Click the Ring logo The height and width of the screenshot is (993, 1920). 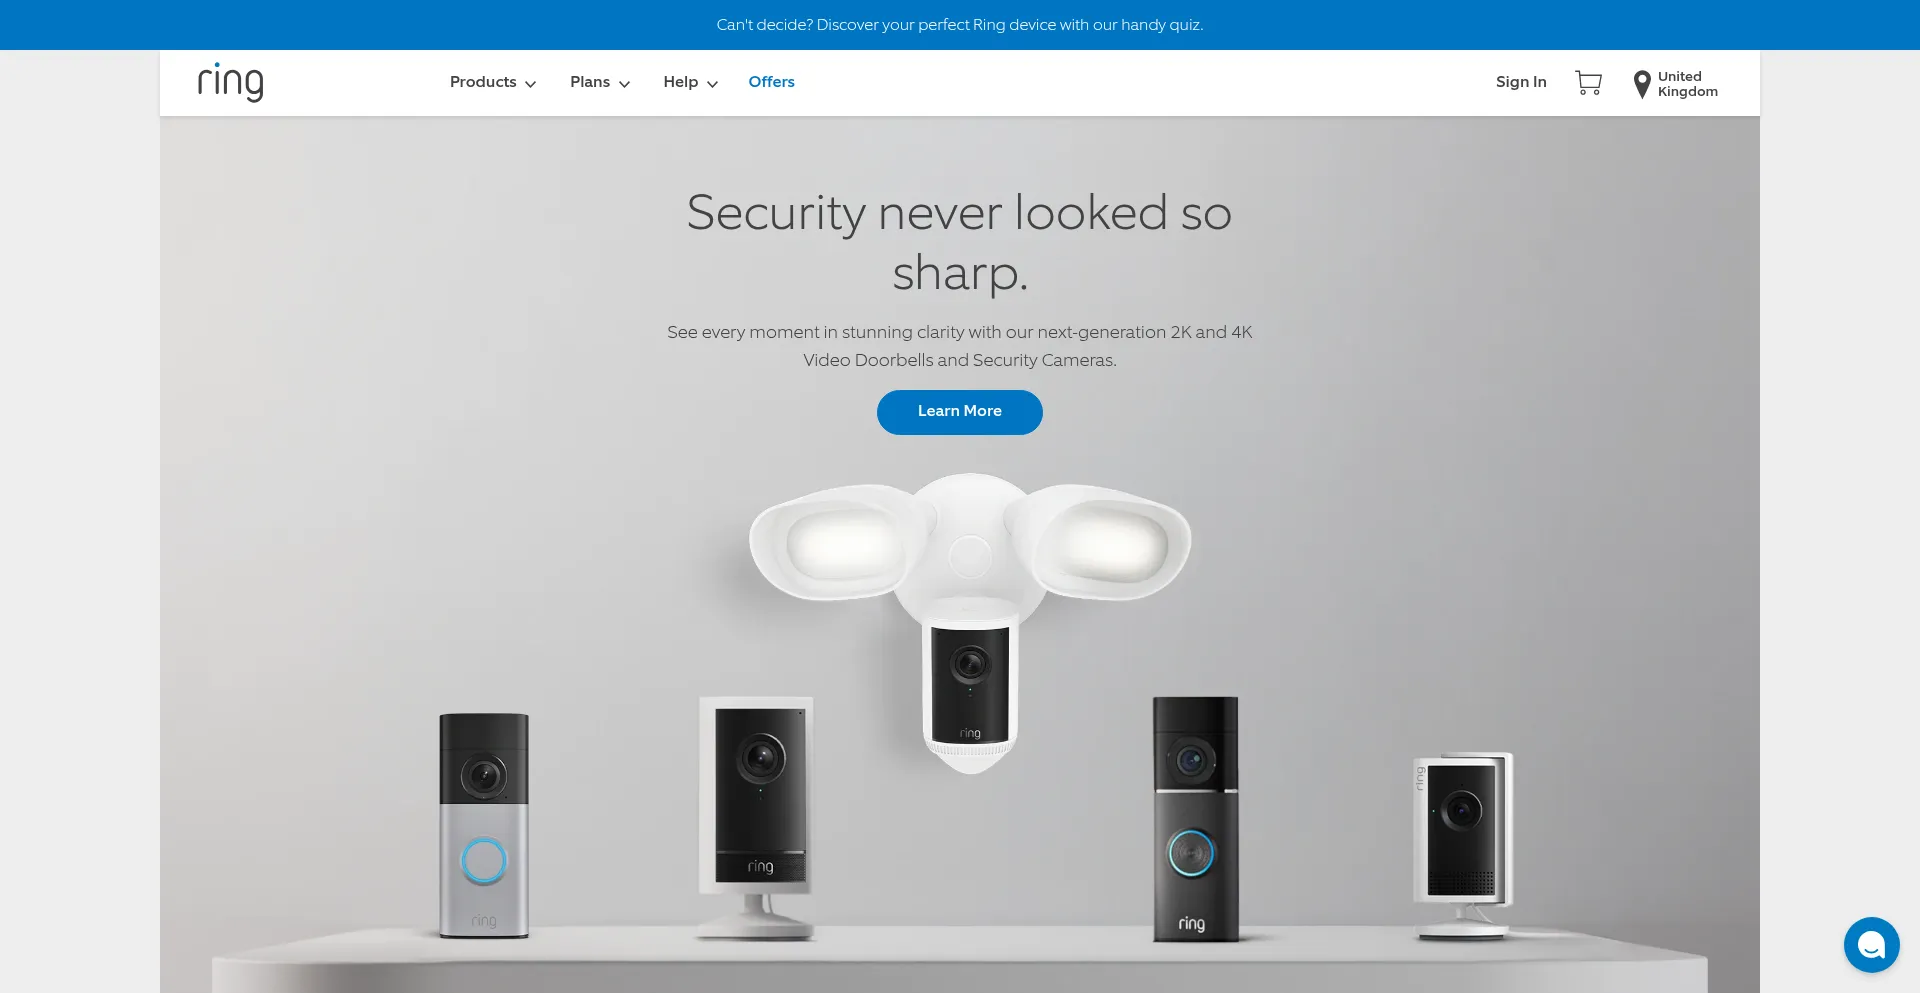pos(231,82)
